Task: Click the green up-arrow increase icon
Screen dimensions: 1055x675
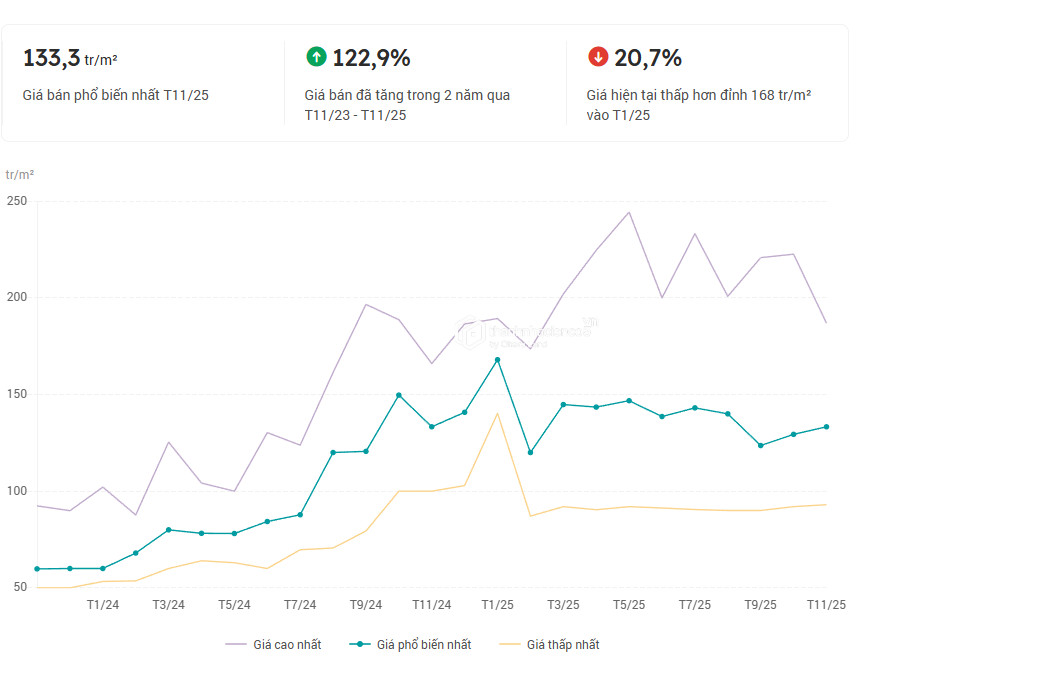Action: [x=316, y=57]
